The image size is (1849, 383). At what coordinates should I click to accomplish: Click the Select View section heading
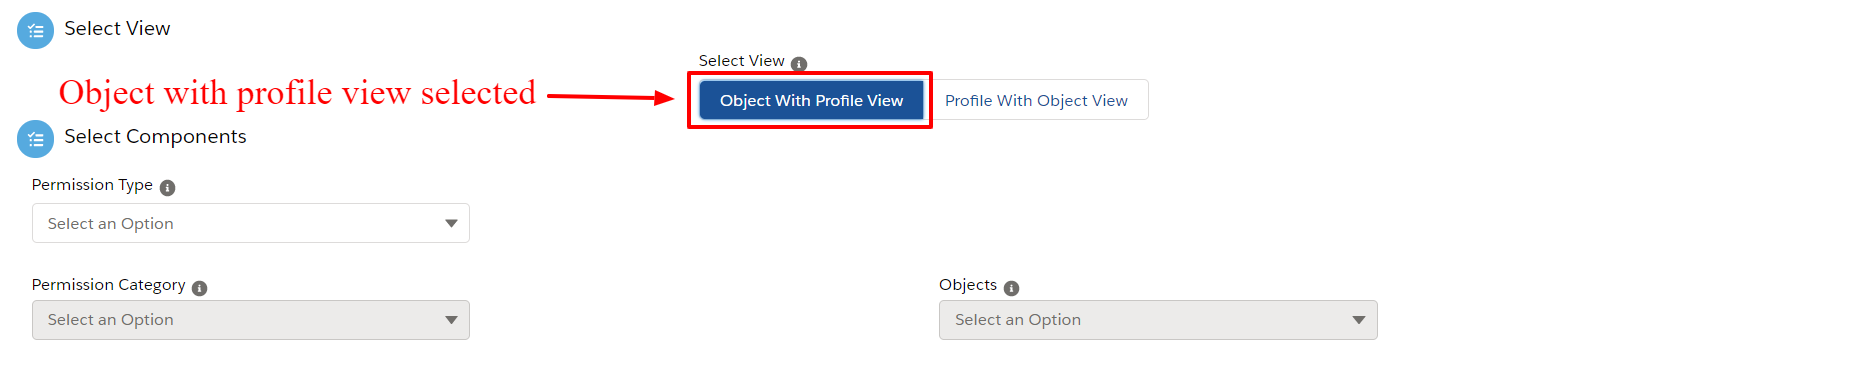[x=117, y=29]
